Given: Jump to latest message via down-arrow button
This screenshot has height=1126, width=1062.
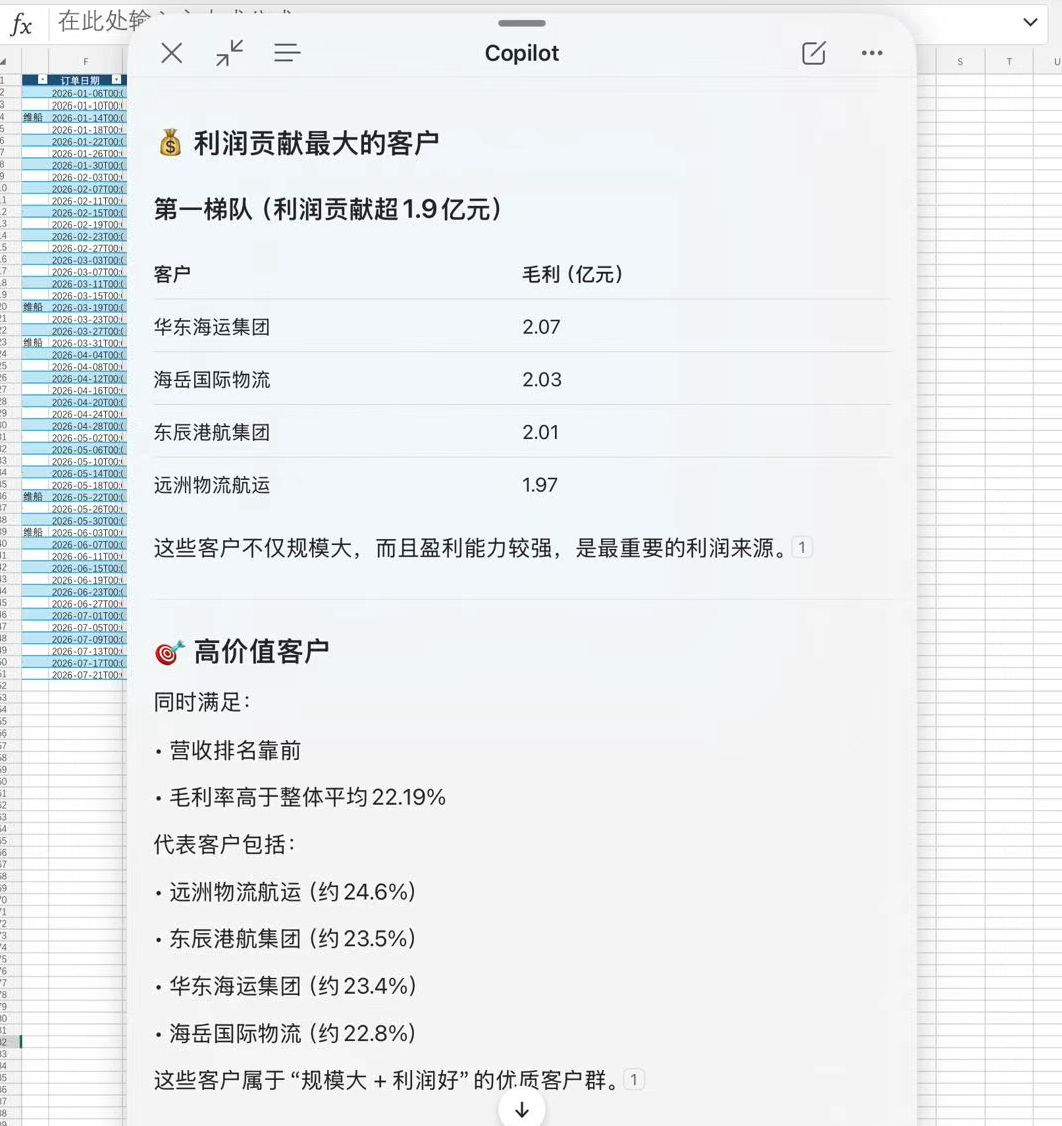Looking at the screenshot, I should [x=522, y=1109].
